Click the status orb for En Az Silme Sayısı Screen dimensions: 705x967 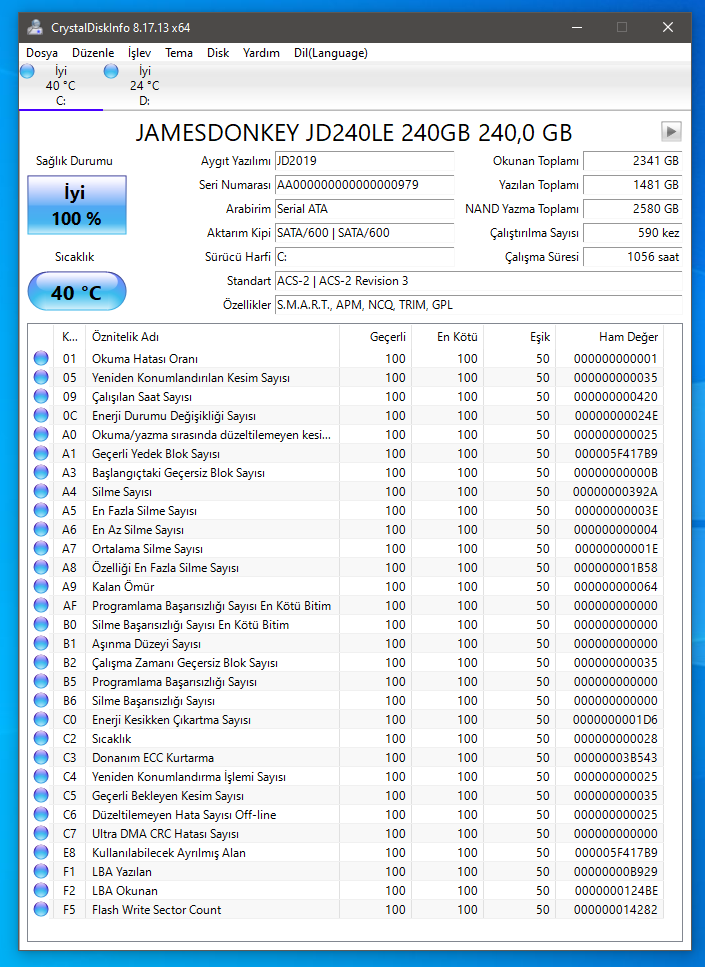[41, 530]
